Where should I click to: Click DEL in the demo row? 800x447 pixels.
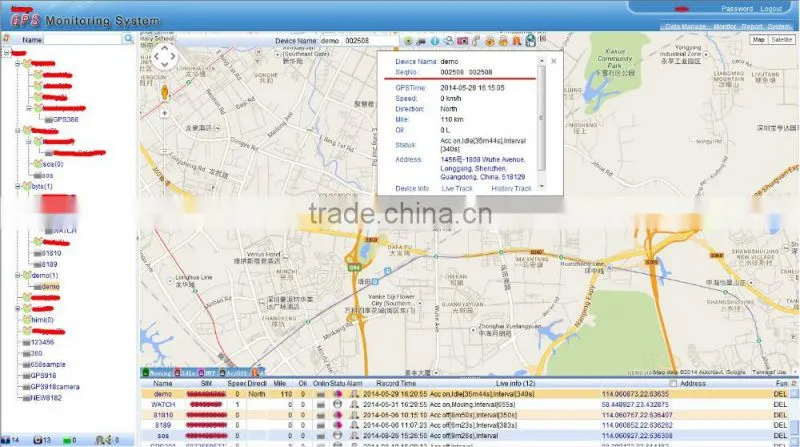click(x=780, y=394)
